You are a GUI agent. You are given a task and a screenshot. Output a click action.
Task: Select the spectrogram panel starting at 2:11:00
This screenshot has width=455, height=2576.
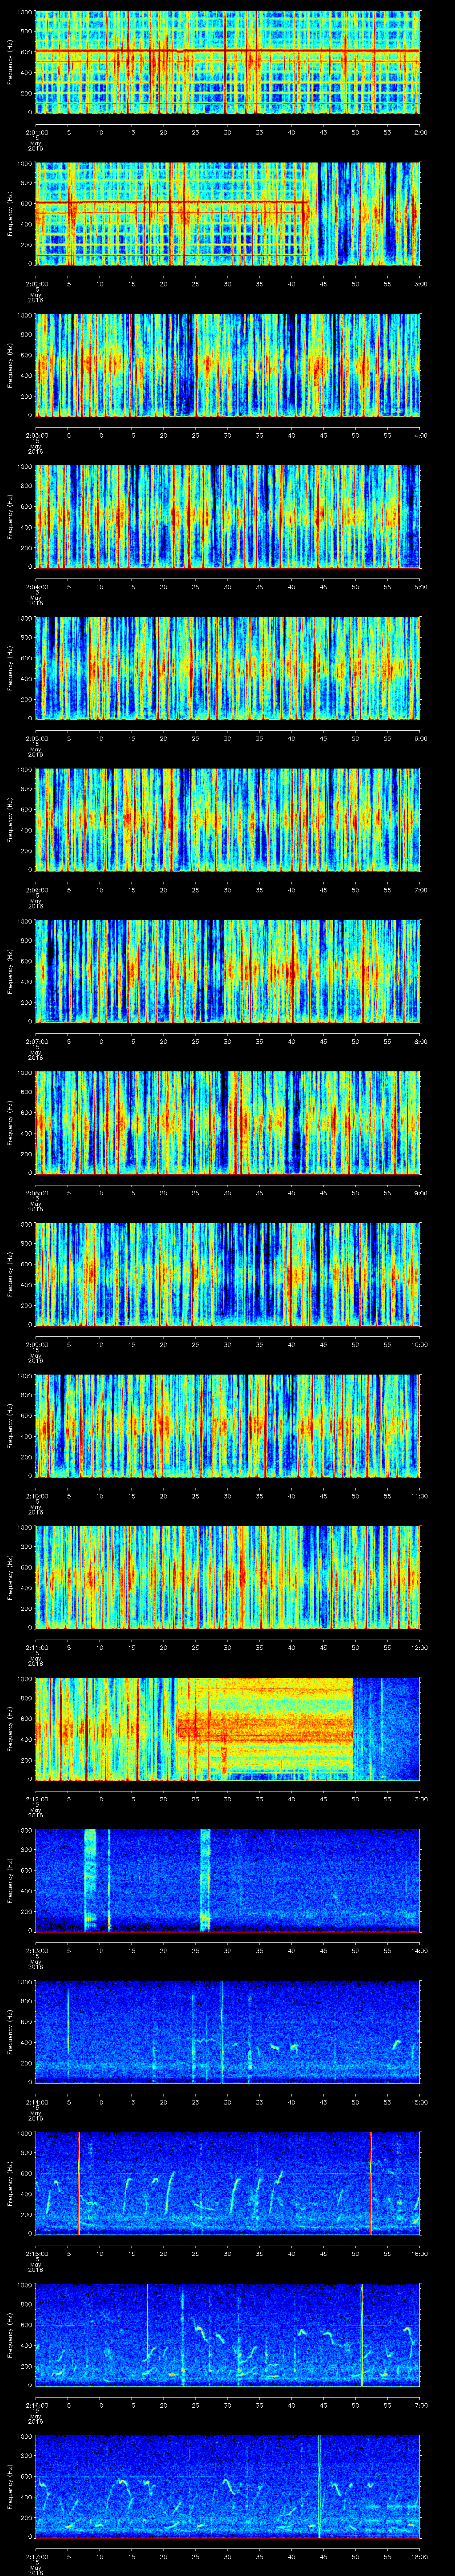click(x=228, y=1578)
